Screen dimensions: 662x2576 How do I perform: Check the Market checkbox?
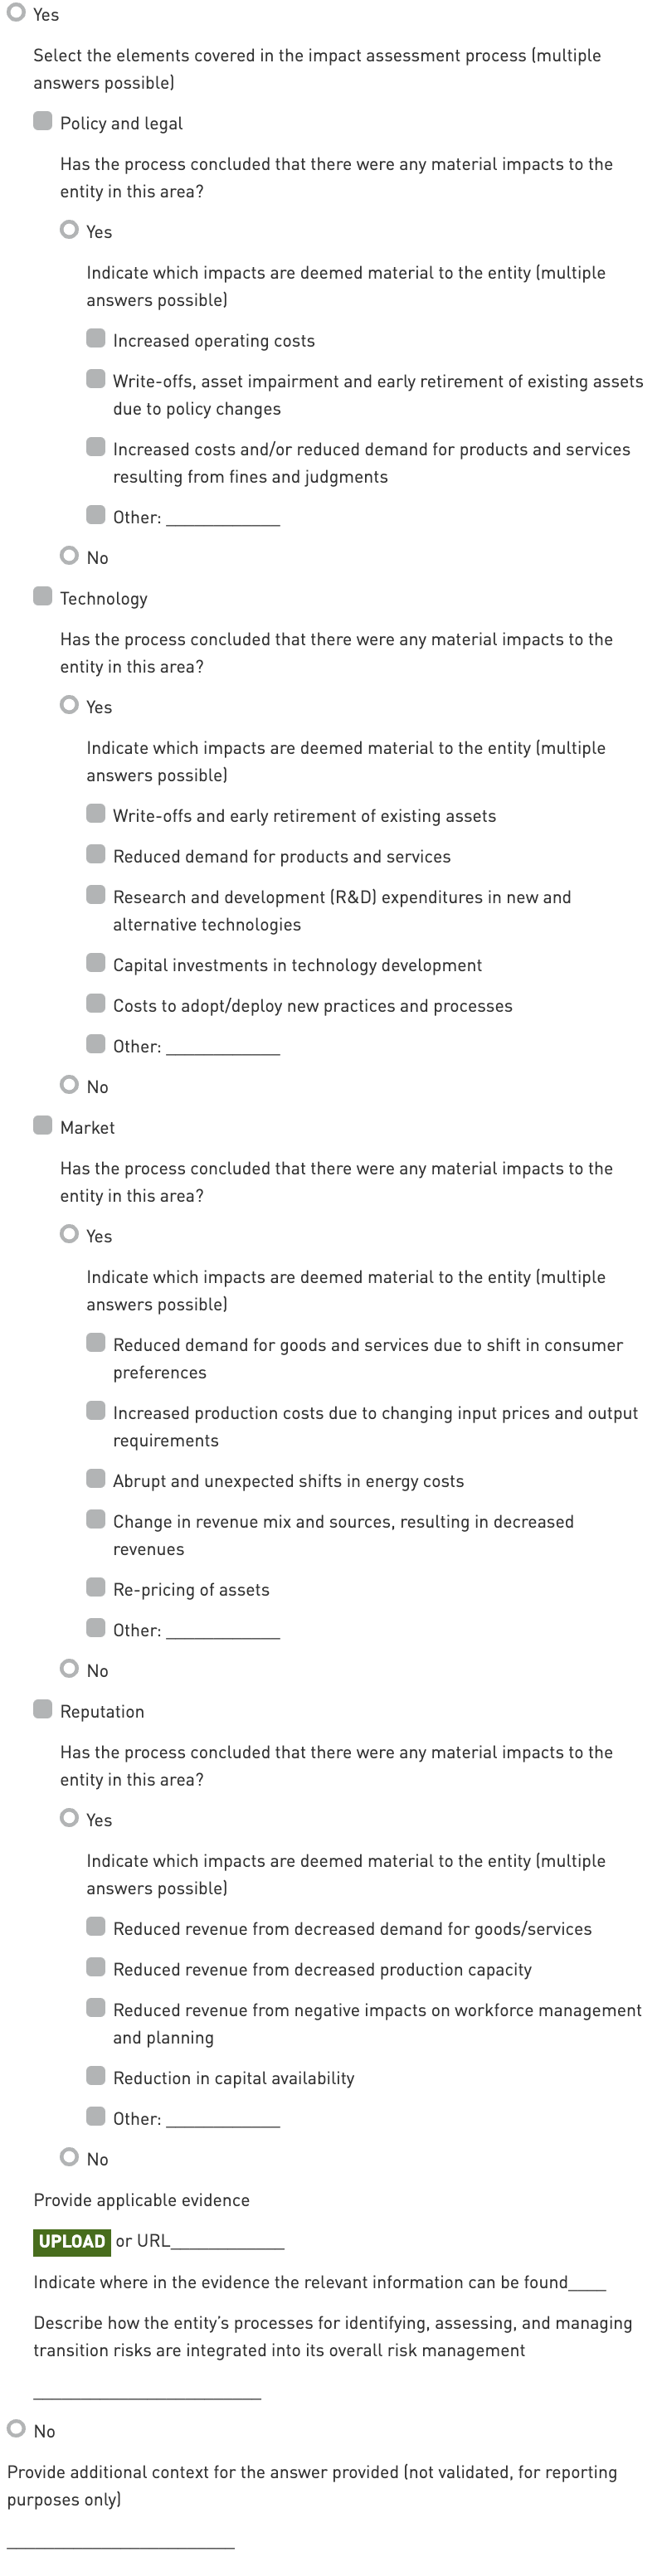[x=43, y=1126]
